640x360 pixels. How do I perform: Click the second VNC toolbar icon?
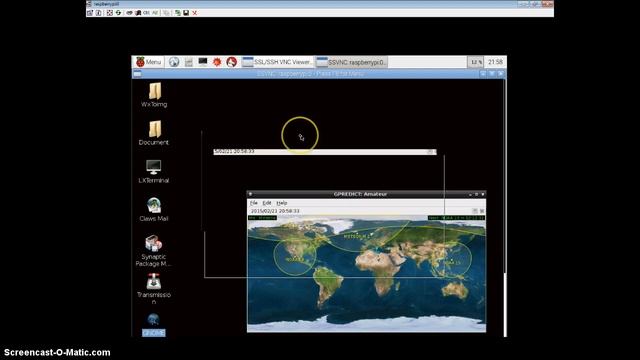(99, 13)
